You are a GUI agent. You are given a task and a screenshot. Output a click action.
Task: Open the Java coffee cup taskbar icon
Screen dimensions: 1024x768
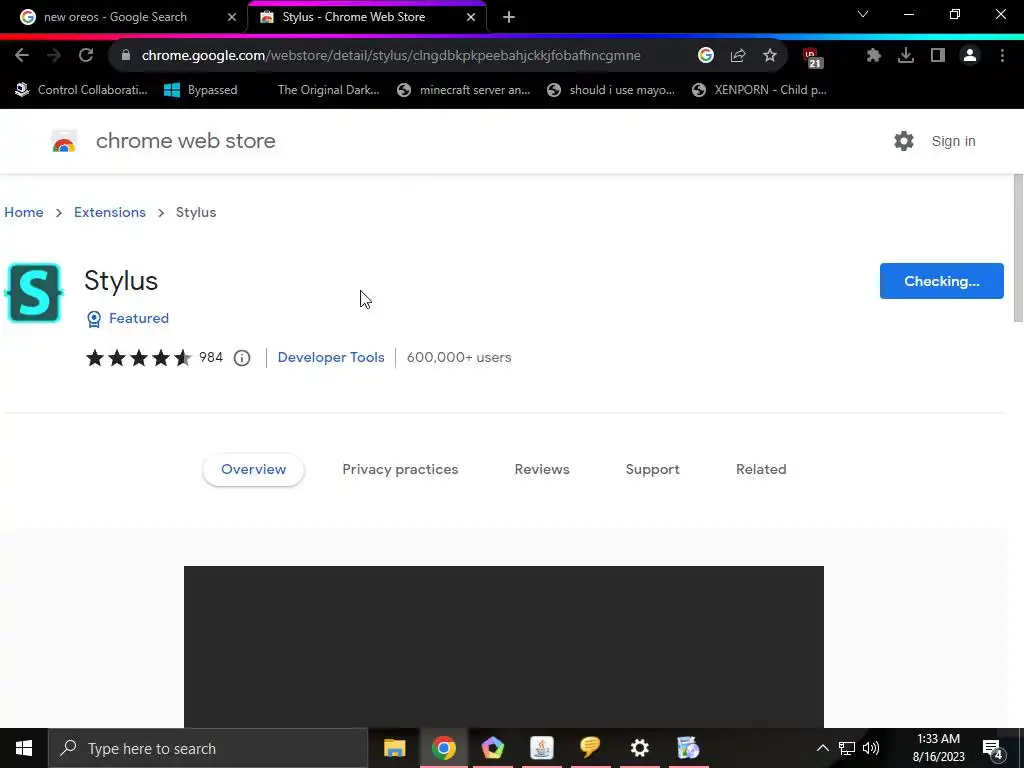click(541, 748)
